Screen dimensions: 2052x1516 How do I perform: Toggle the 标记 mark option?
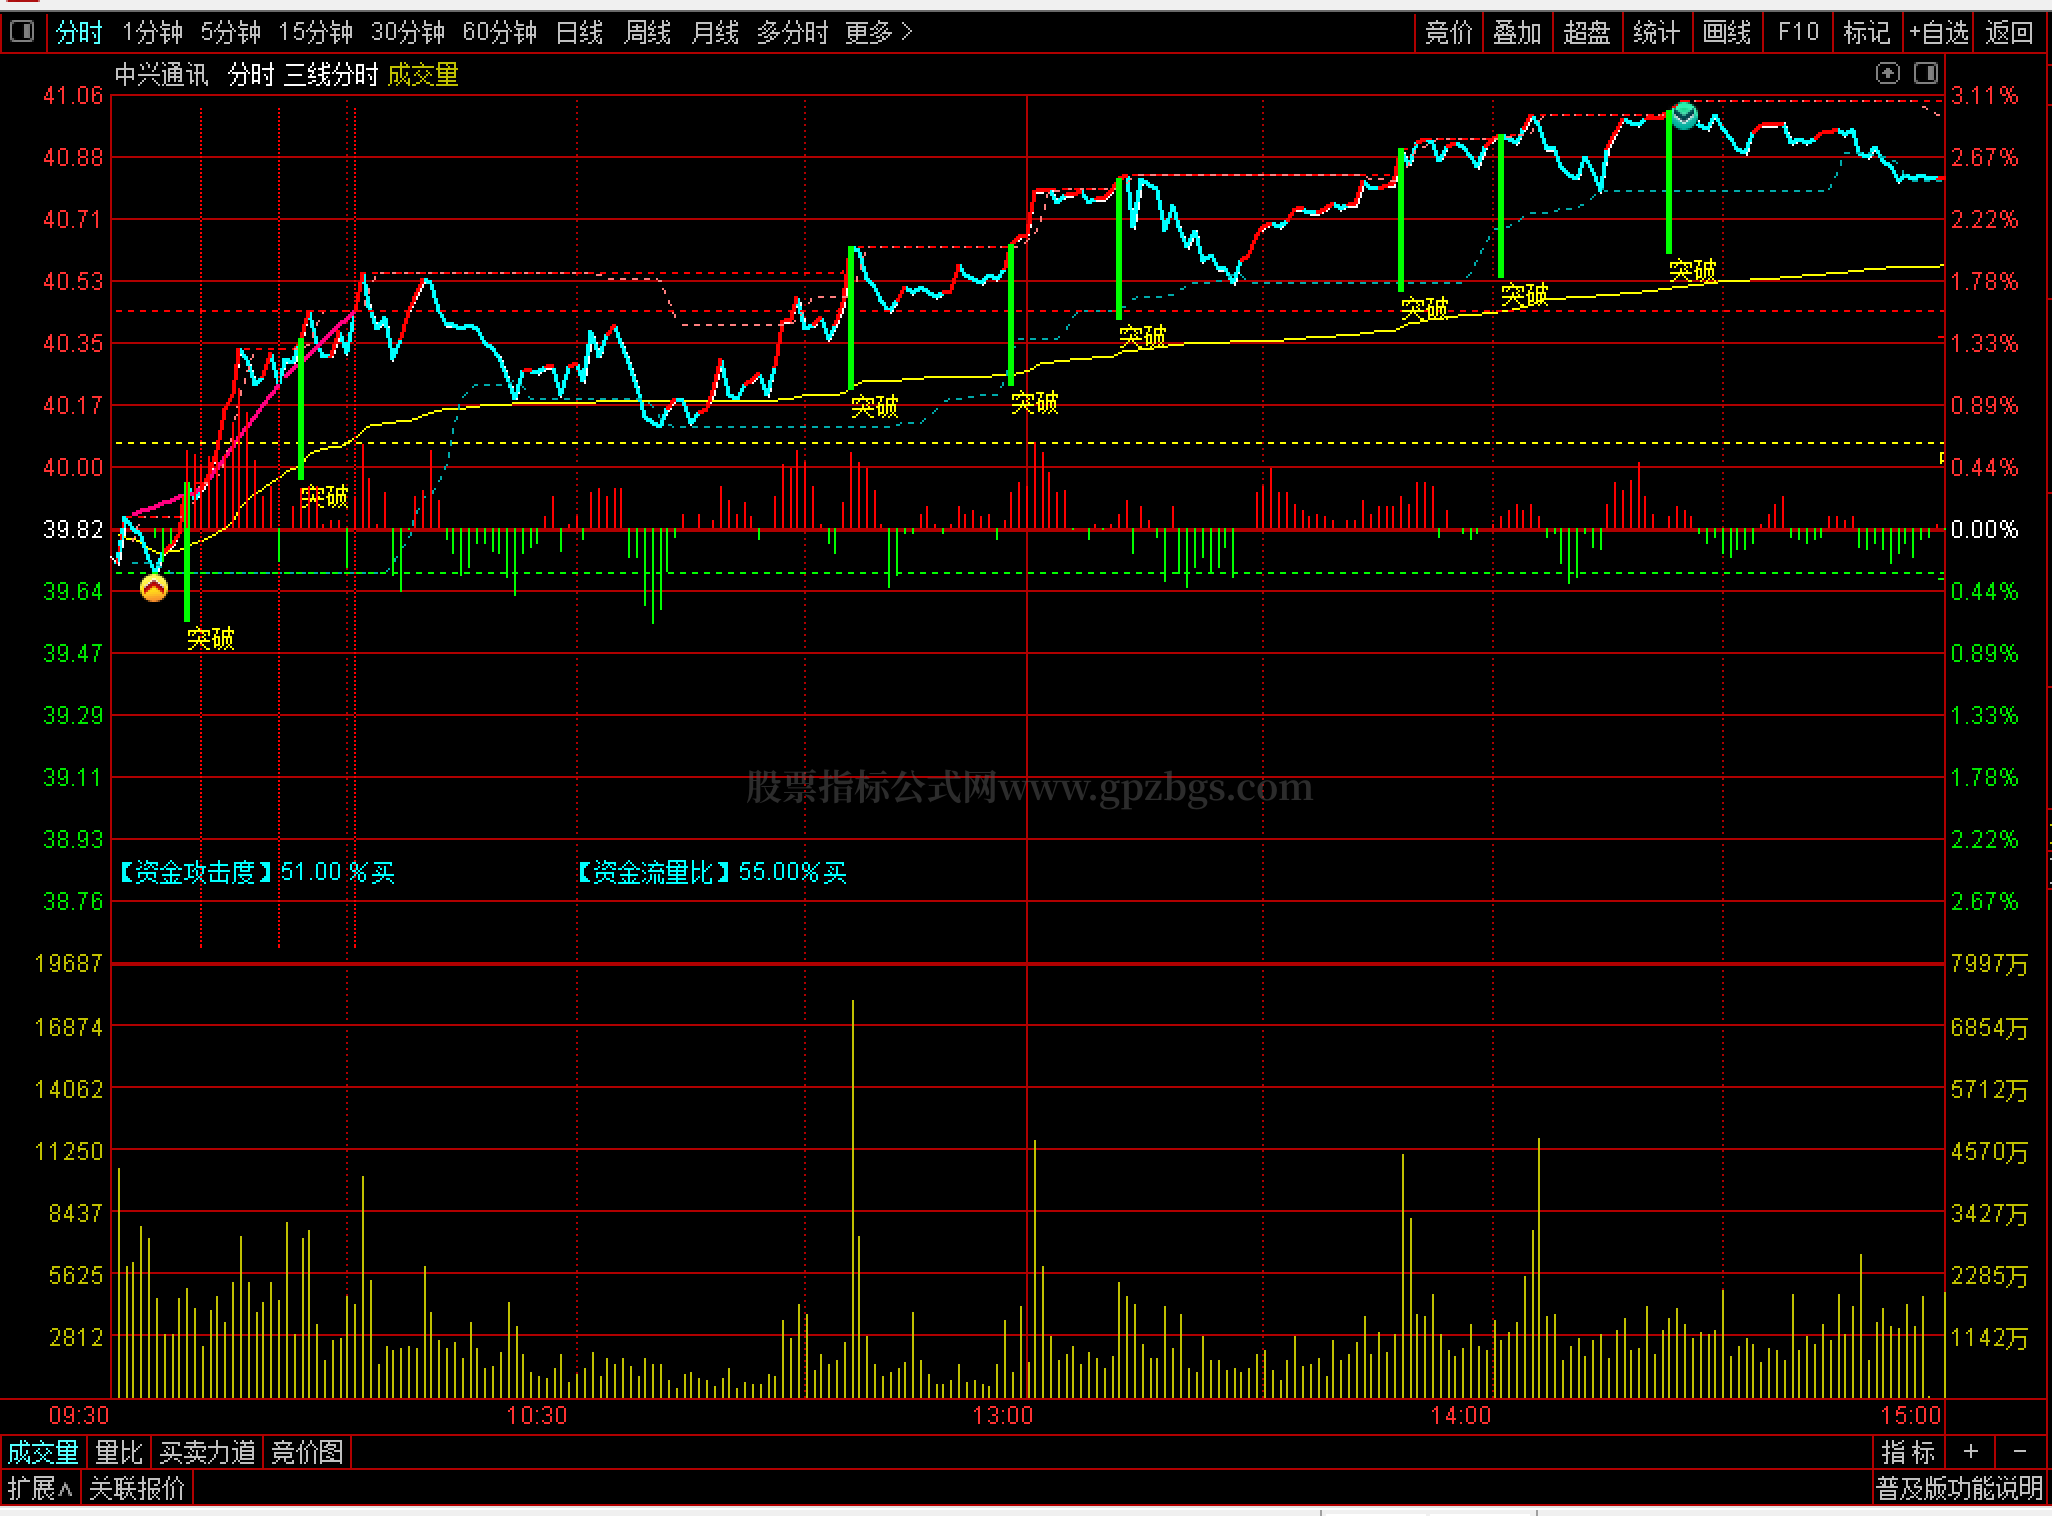tap(1867, 33)
